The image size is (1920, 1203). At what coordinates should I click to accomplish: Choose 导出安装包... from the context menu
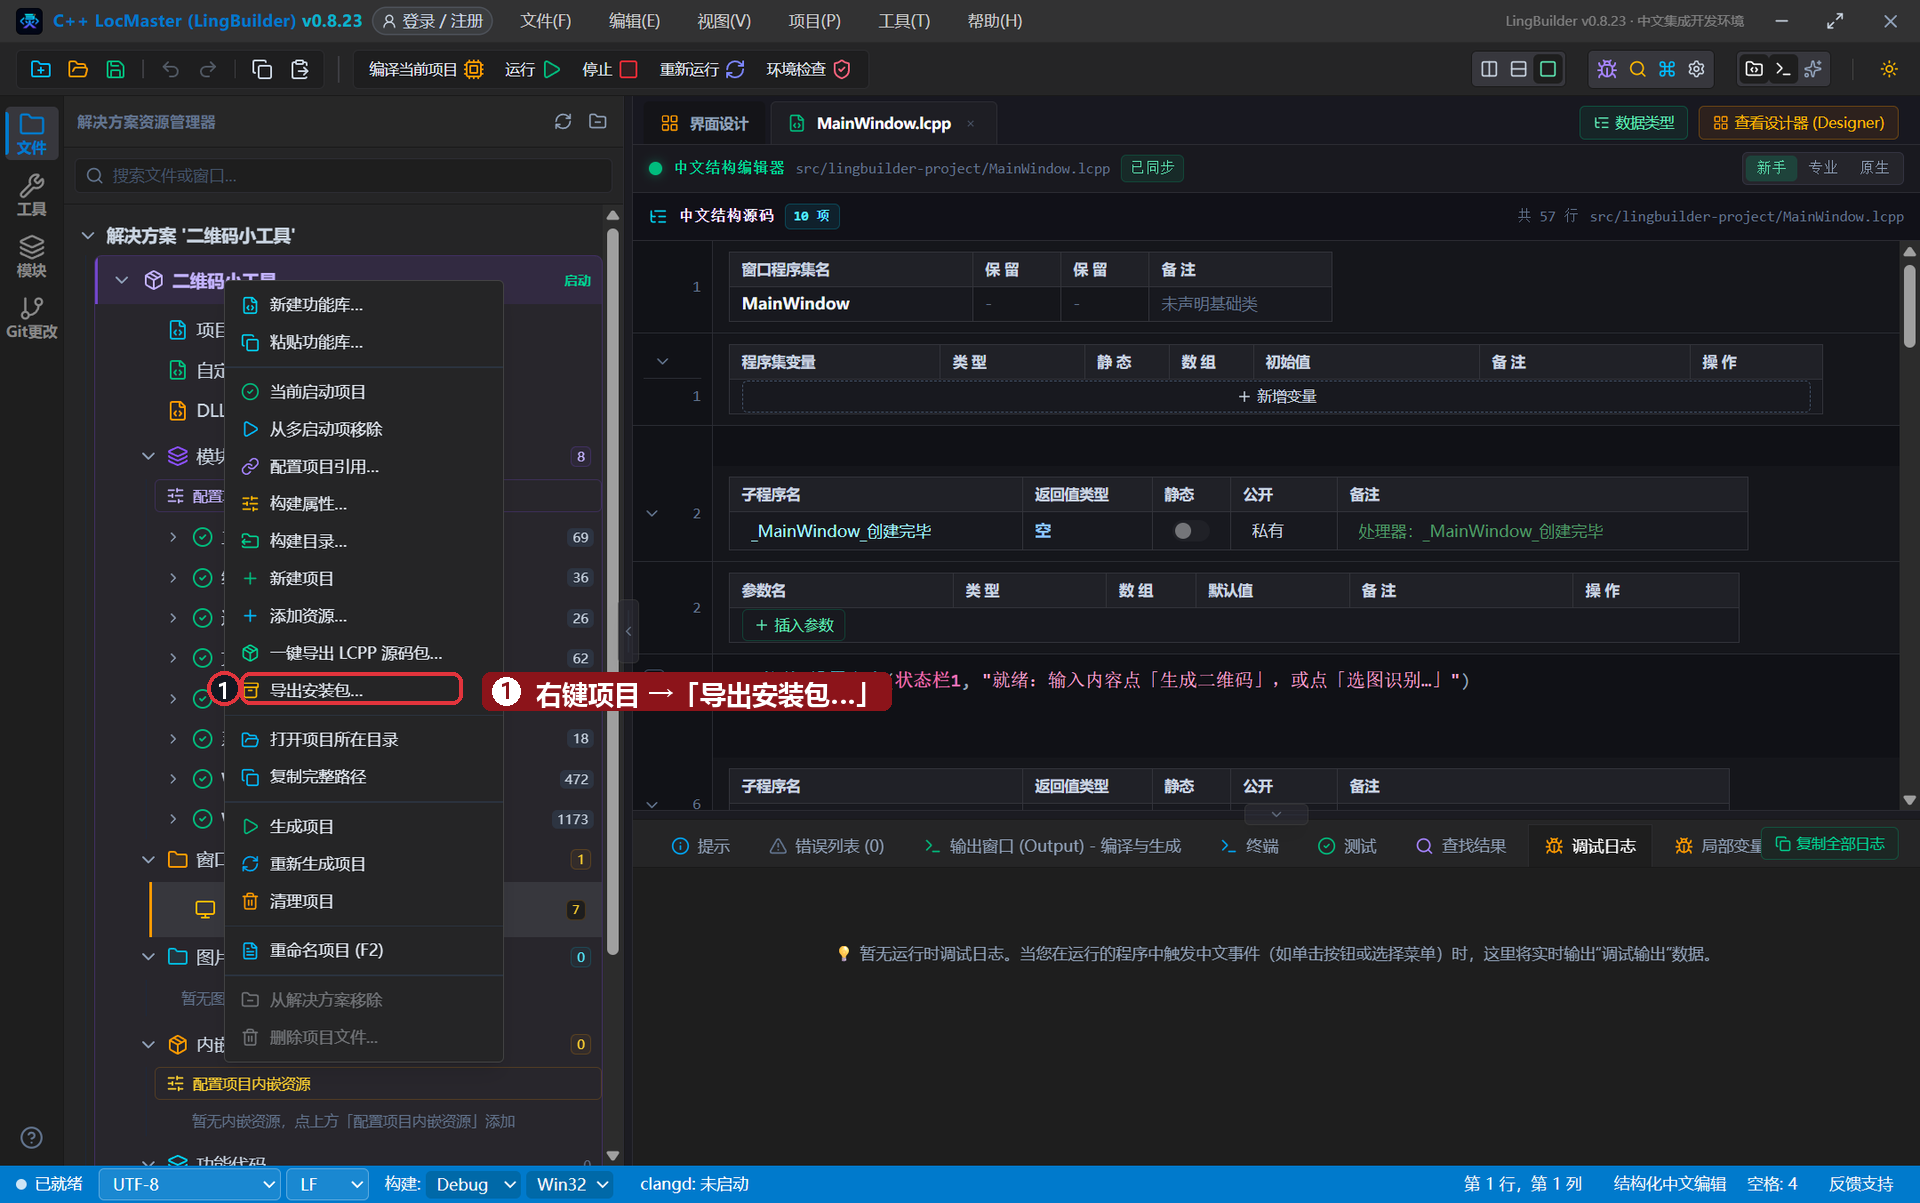(x=351, y=690)
